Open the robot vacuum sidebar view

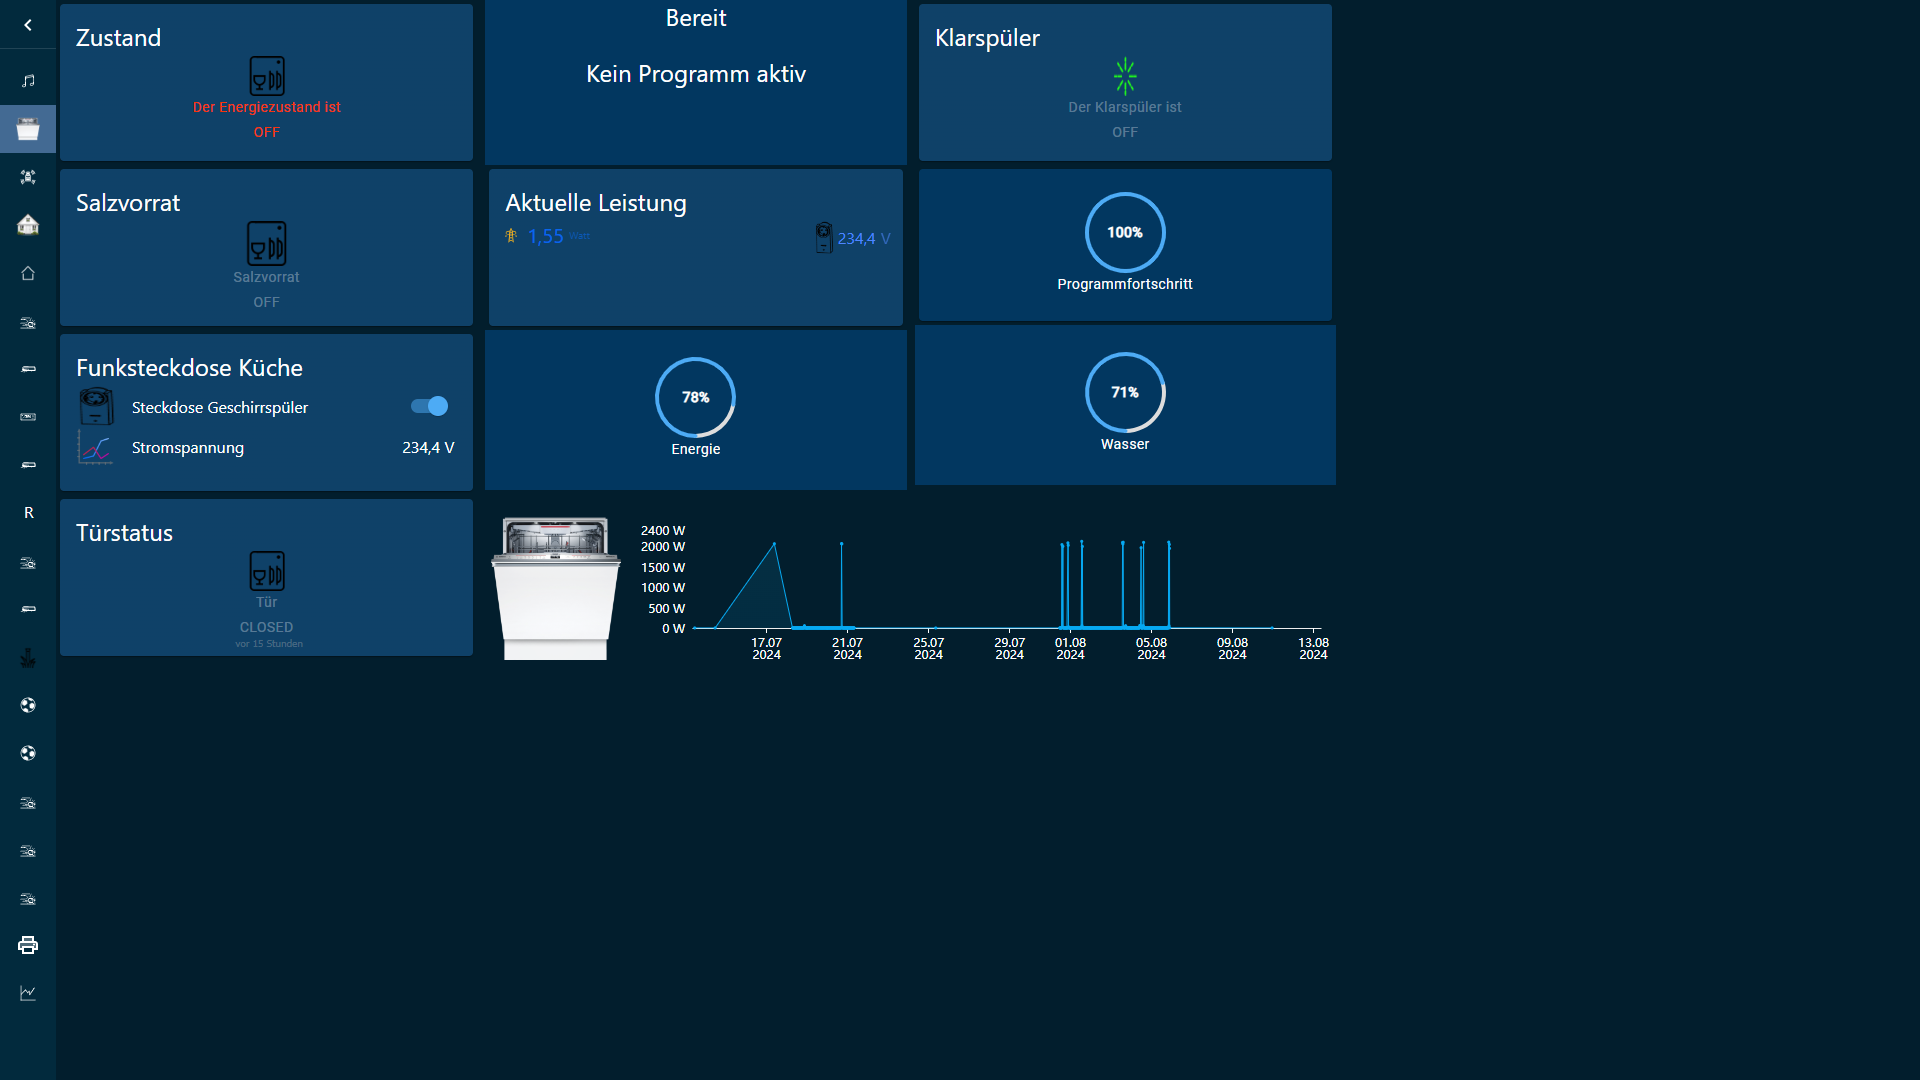(x=28, y=177)
